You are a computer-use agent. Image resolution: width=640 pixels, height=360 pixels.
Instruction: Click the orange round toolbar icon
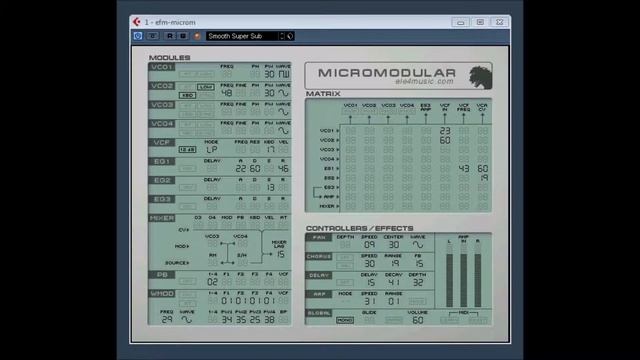click(197, 36)
